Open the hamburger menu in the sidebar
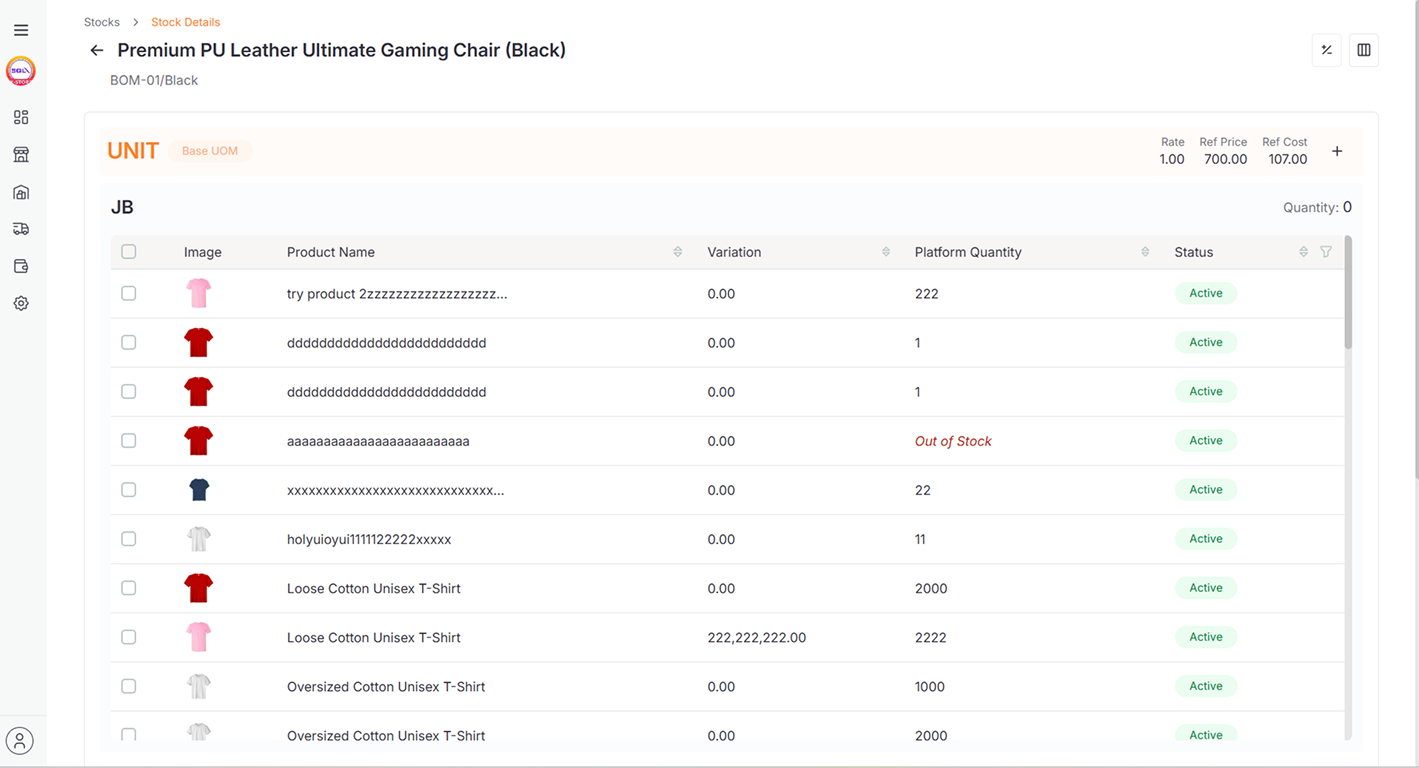The width and height of the screenshot is (1419, 768). [x=21, y=31]
